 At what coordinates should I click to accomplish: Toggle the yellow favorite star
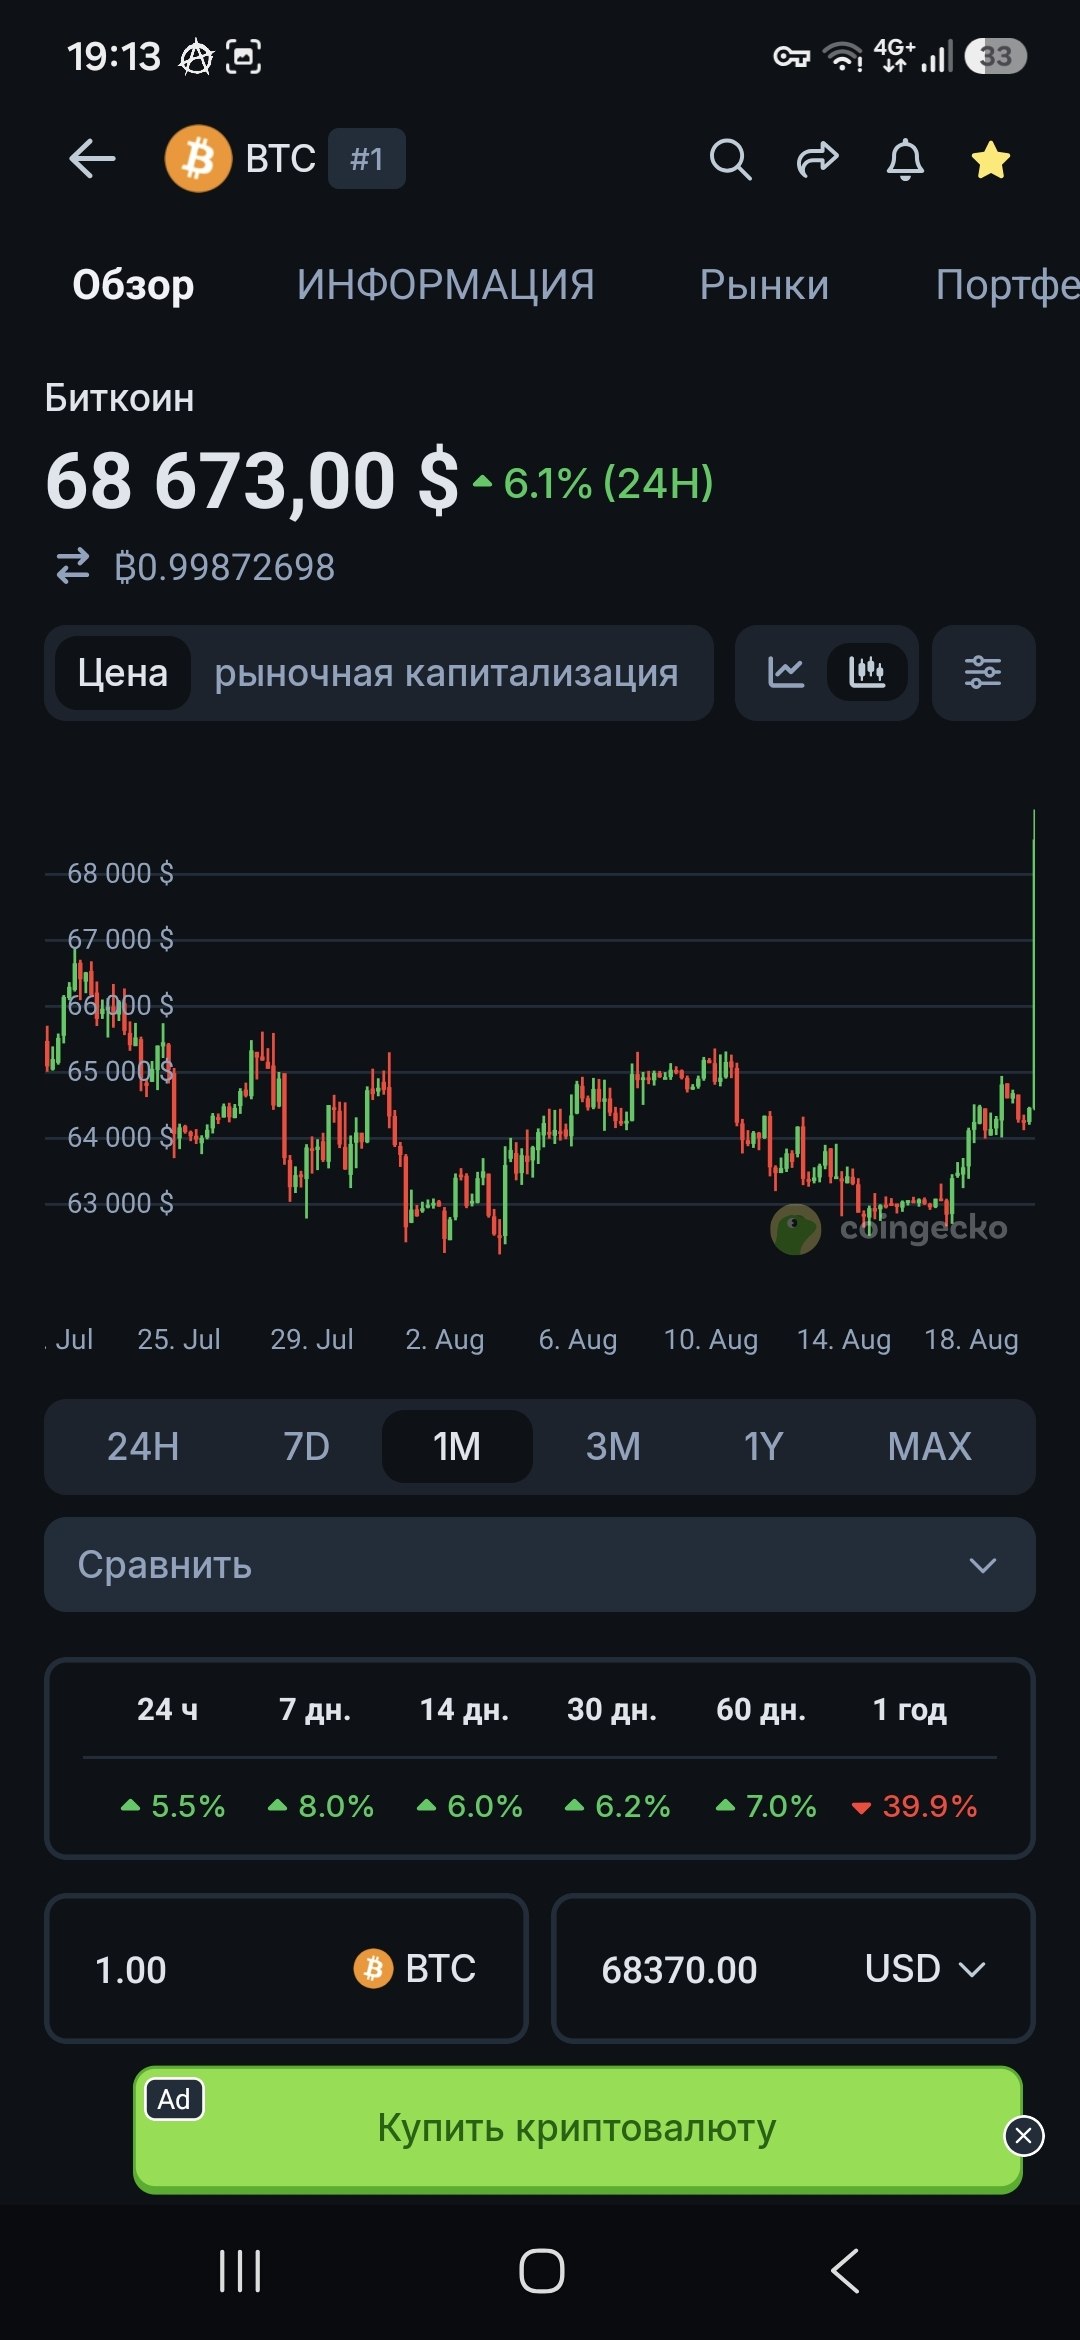click(x=990, y=159)
